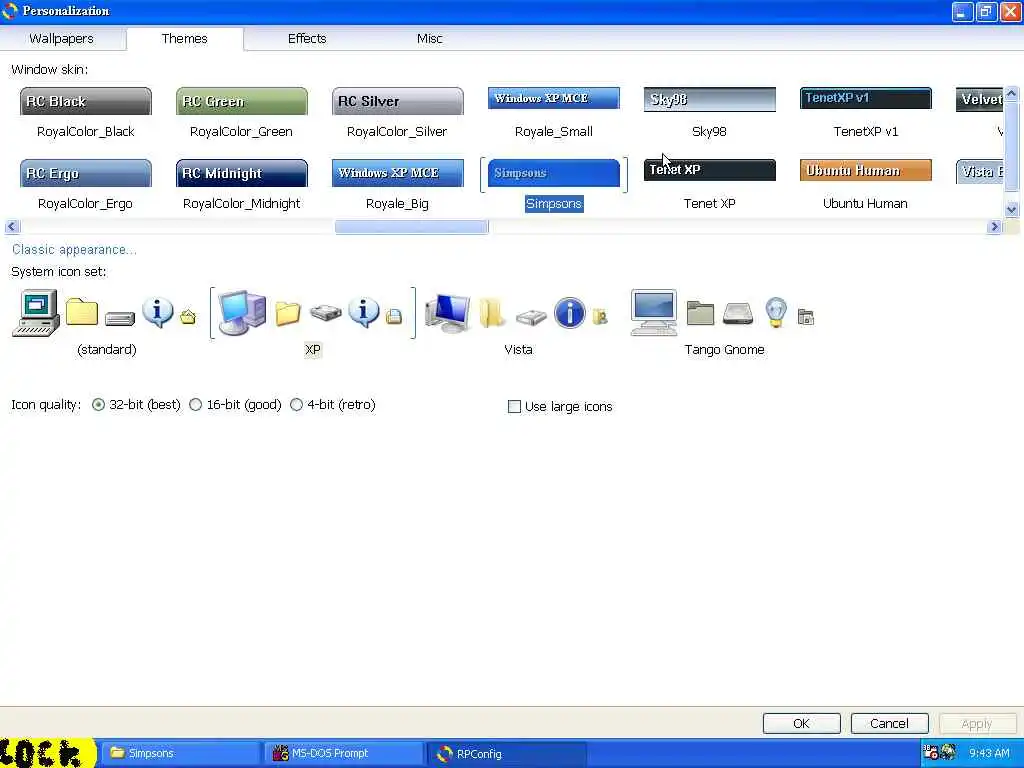Click the skin list scroll down arrow
The height and width of the screenshot is (768, 1024).
pos(1011,210)
